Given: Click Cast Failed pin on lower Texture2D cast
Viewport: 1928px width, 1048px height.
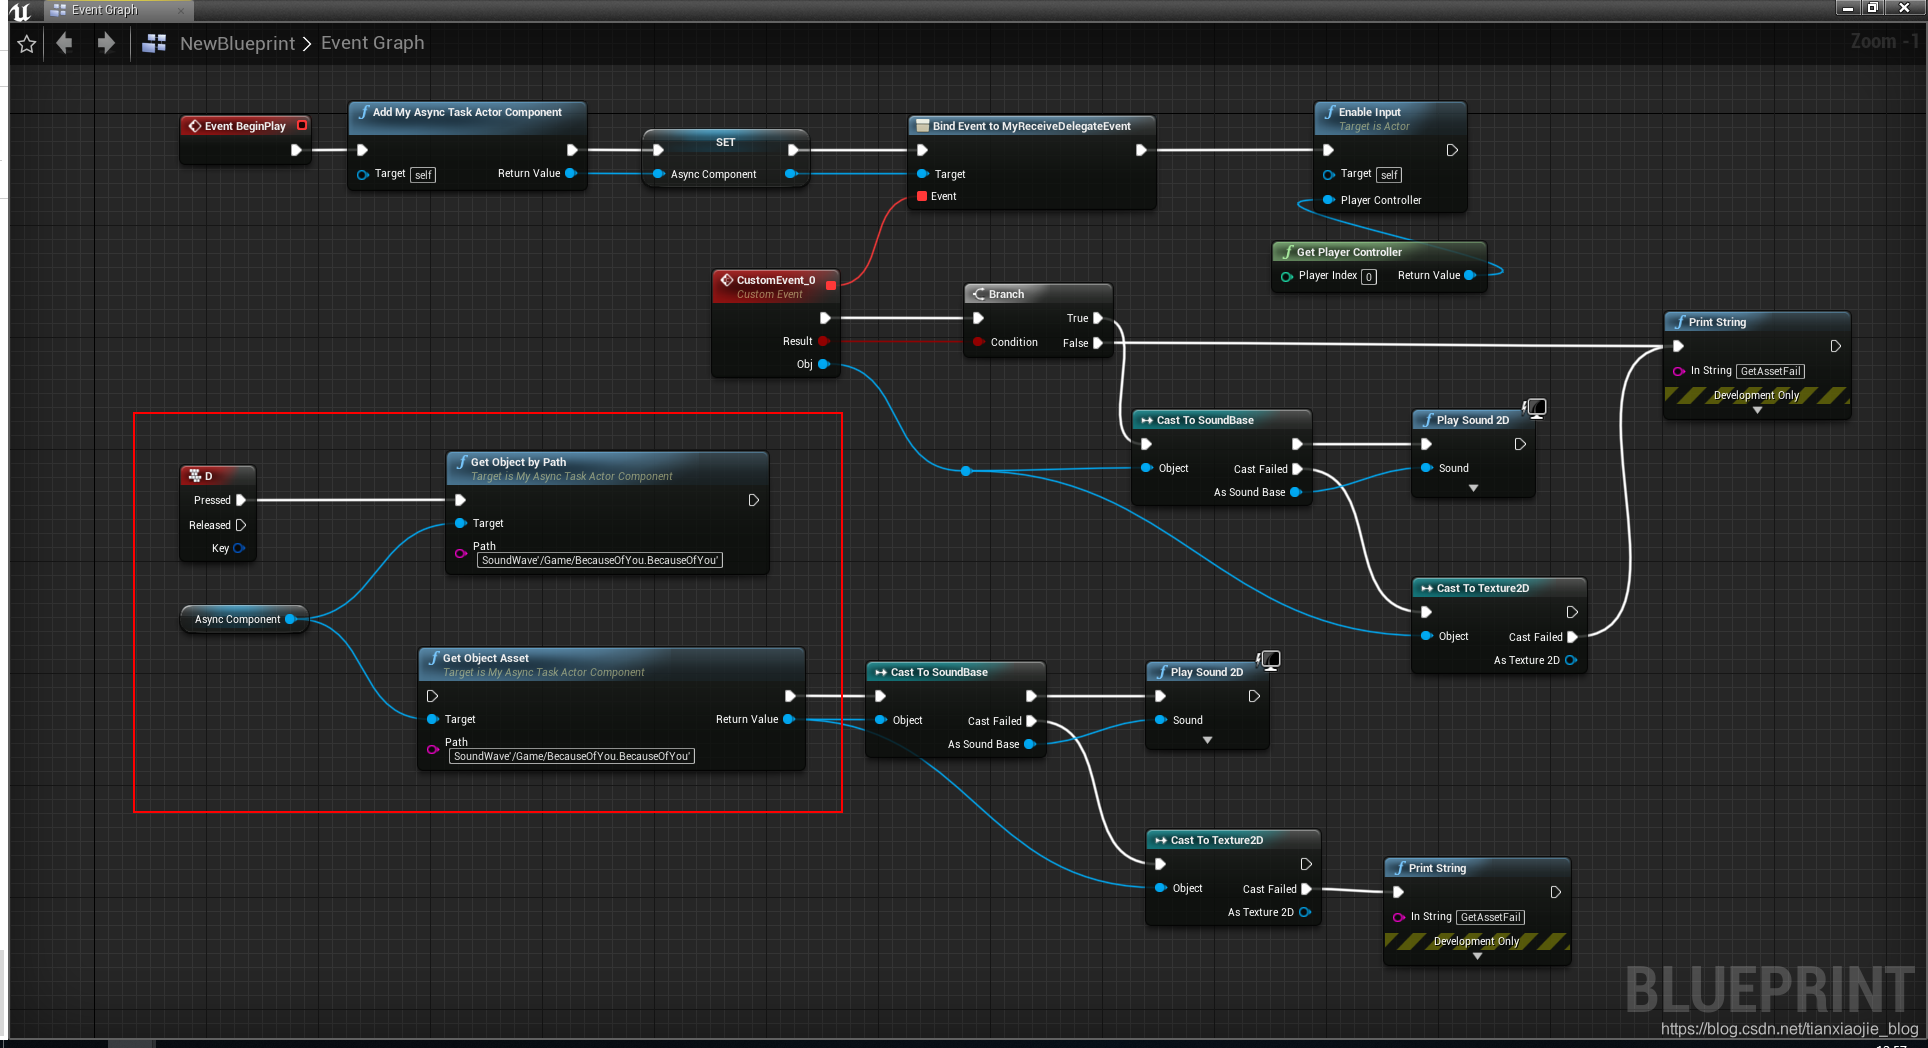Looking at the screenshot, I should [x=1306, y=889].
